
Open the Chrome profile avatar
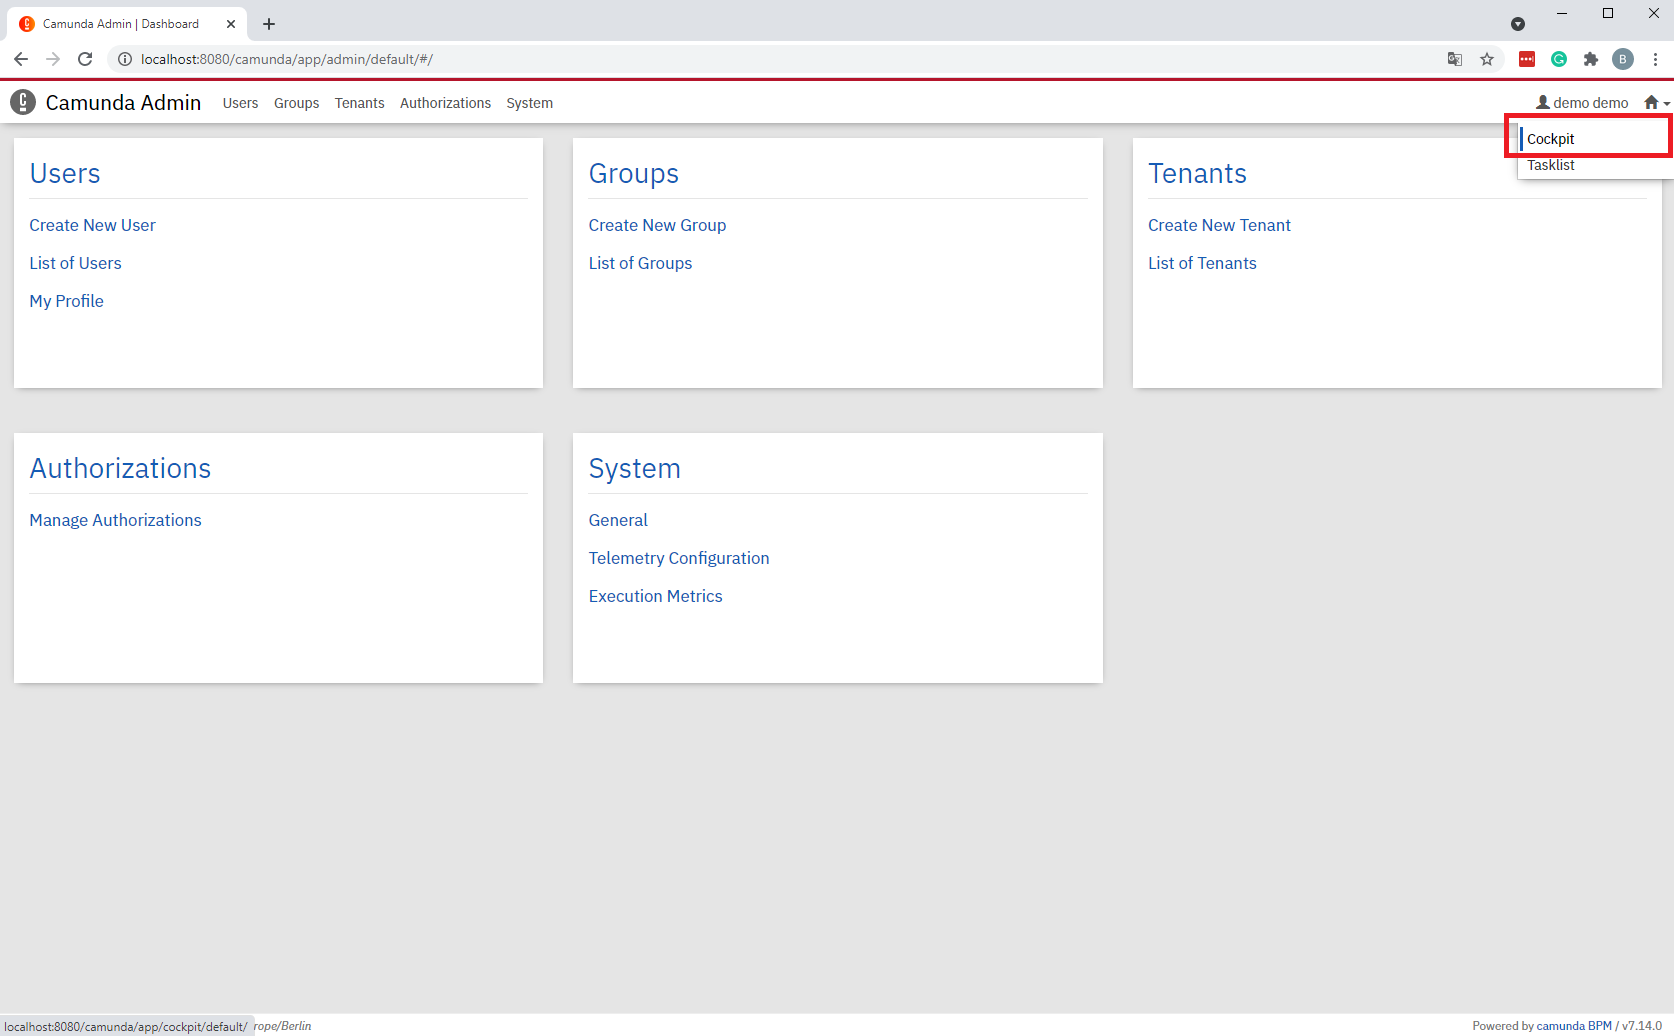(1623, 59)
